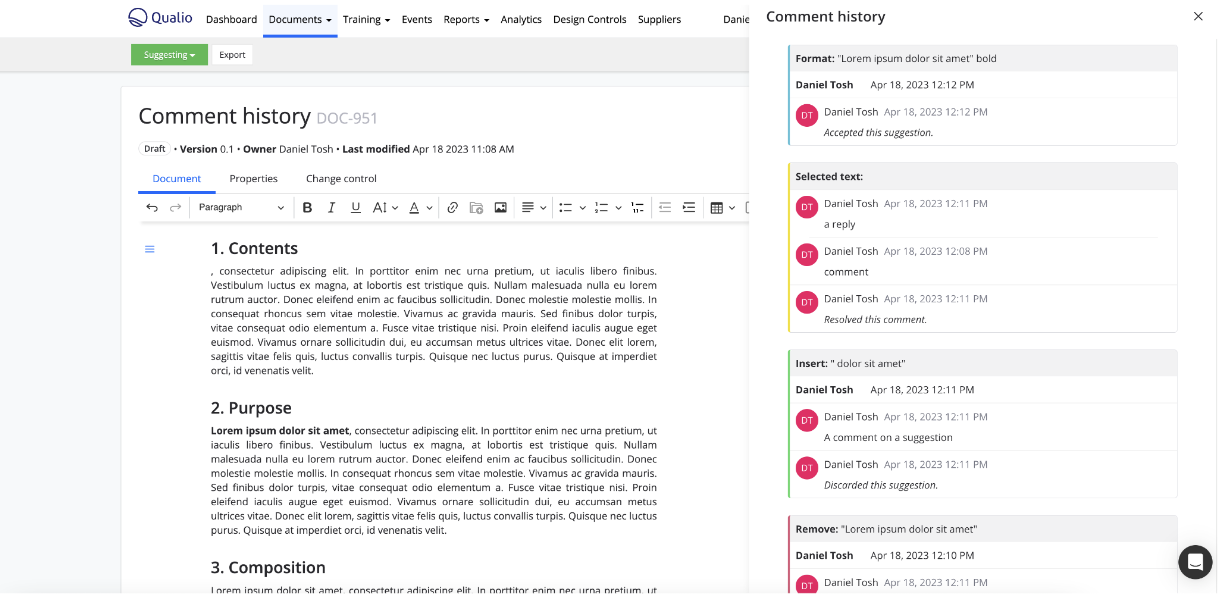Open the chat widget bubble
The image size is (1222, 600).
tap(1195, 562)
